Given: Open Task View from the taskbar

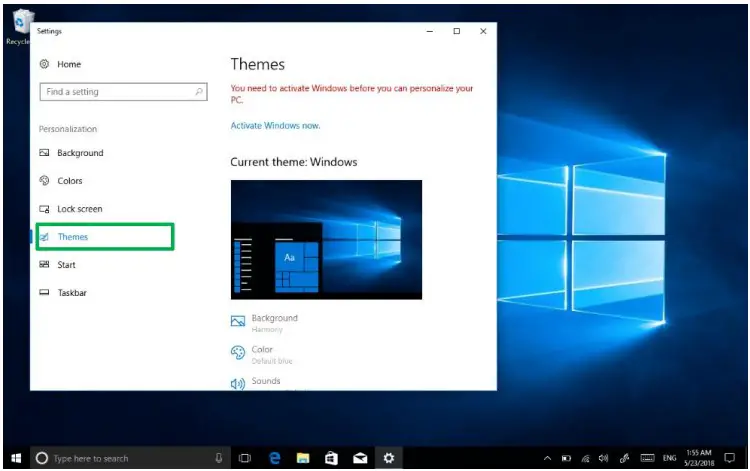Looking at the screenshot, I should tap(245, 458).
